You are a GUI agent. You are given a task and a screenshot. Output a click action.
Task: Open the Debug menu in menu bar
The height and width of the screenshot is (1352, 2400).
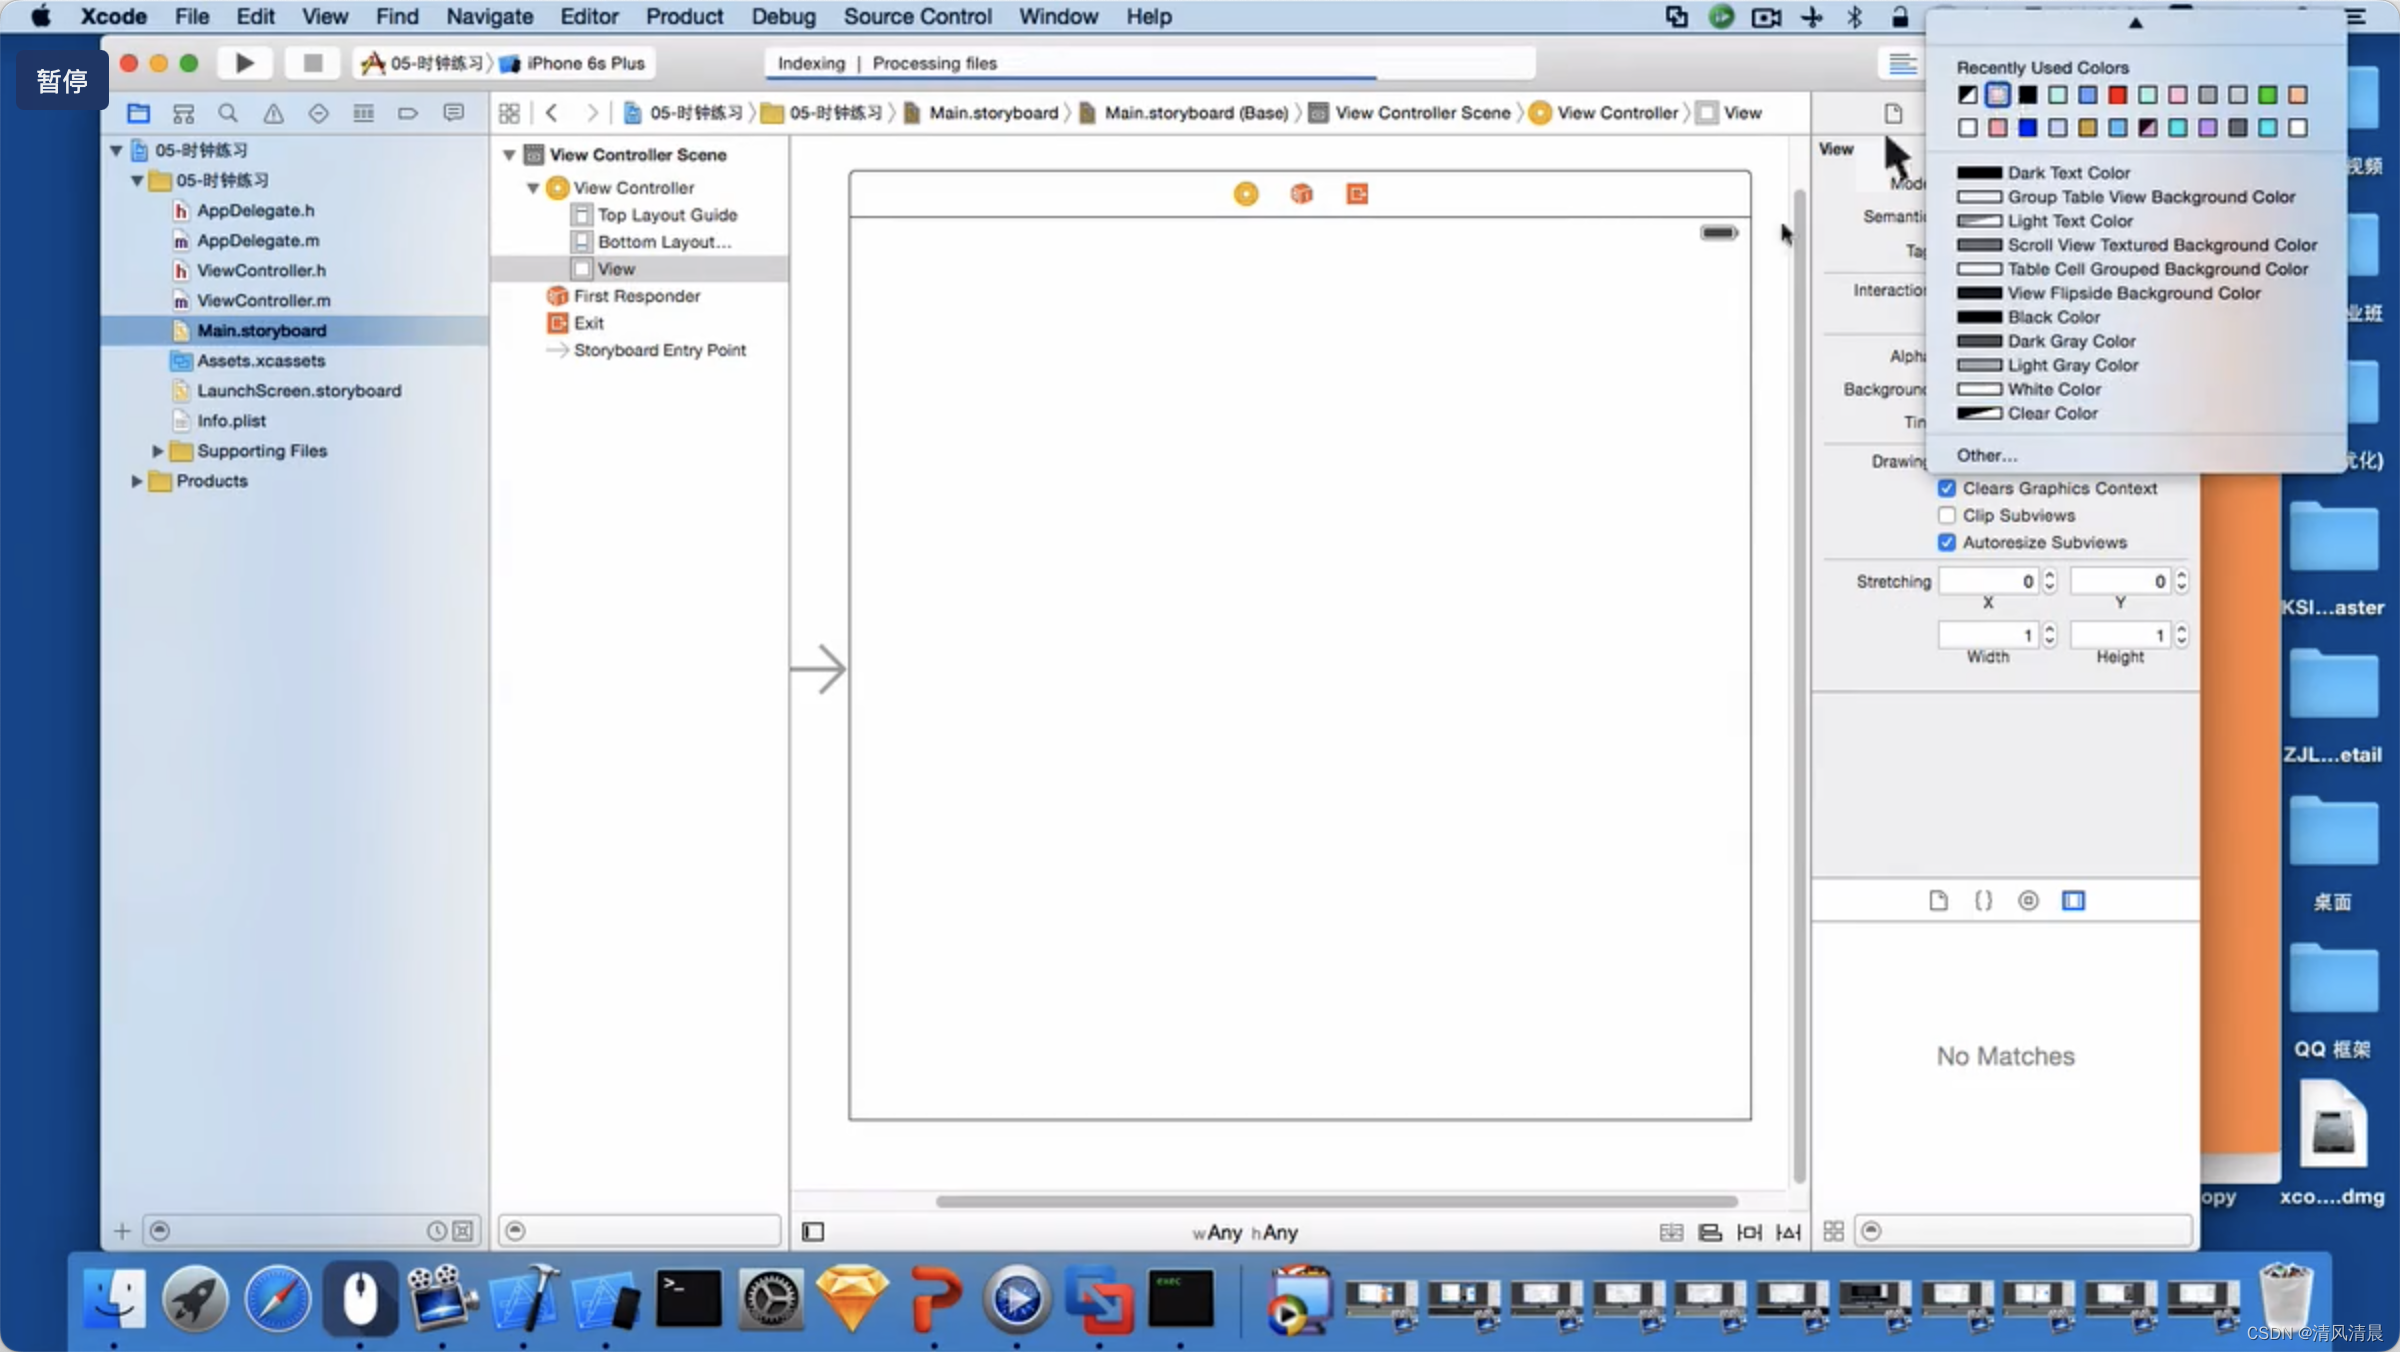781,16
